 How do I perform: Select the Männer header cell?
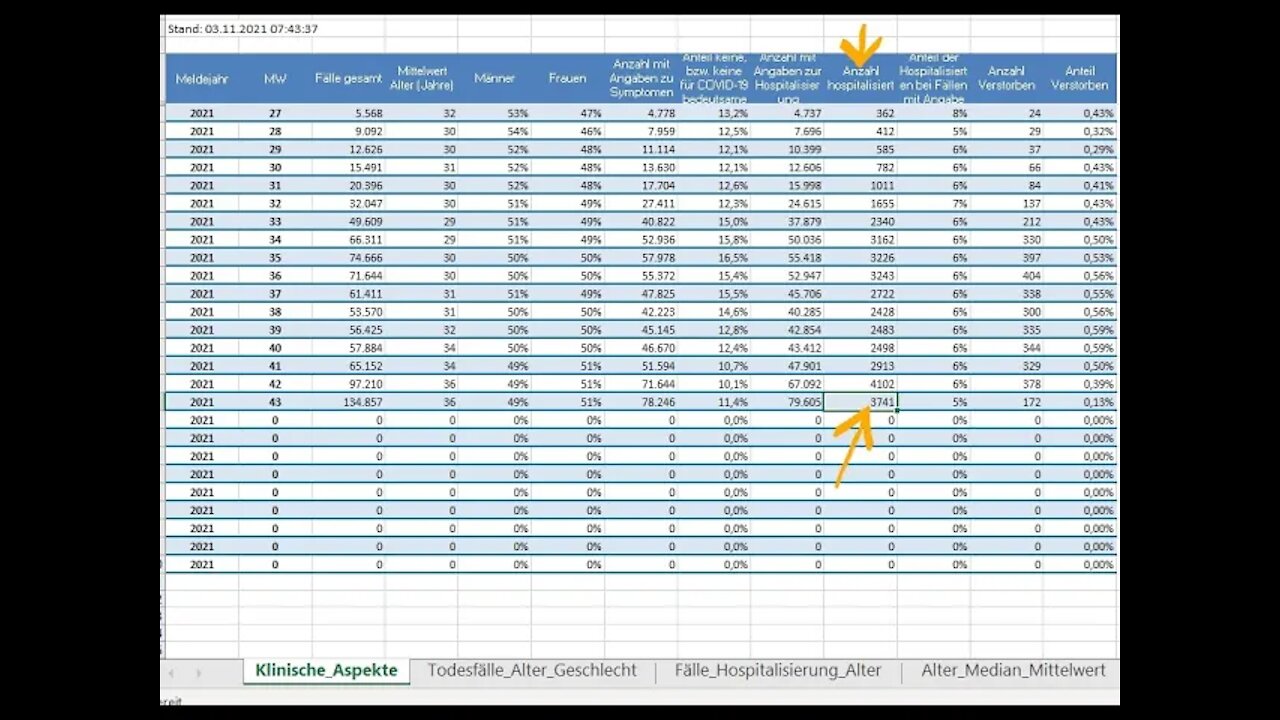tap(494, 78)
